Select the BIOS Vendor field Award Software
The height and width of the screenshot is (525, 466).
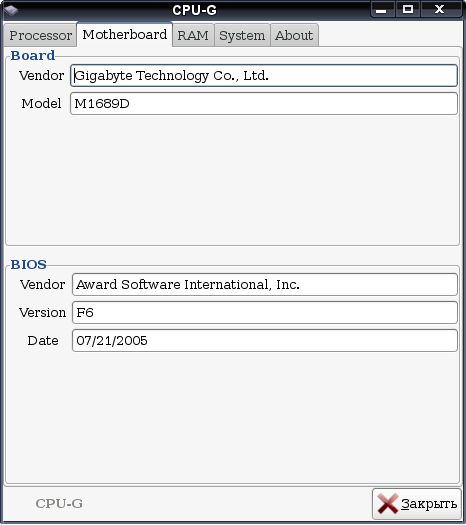[265, 285]
